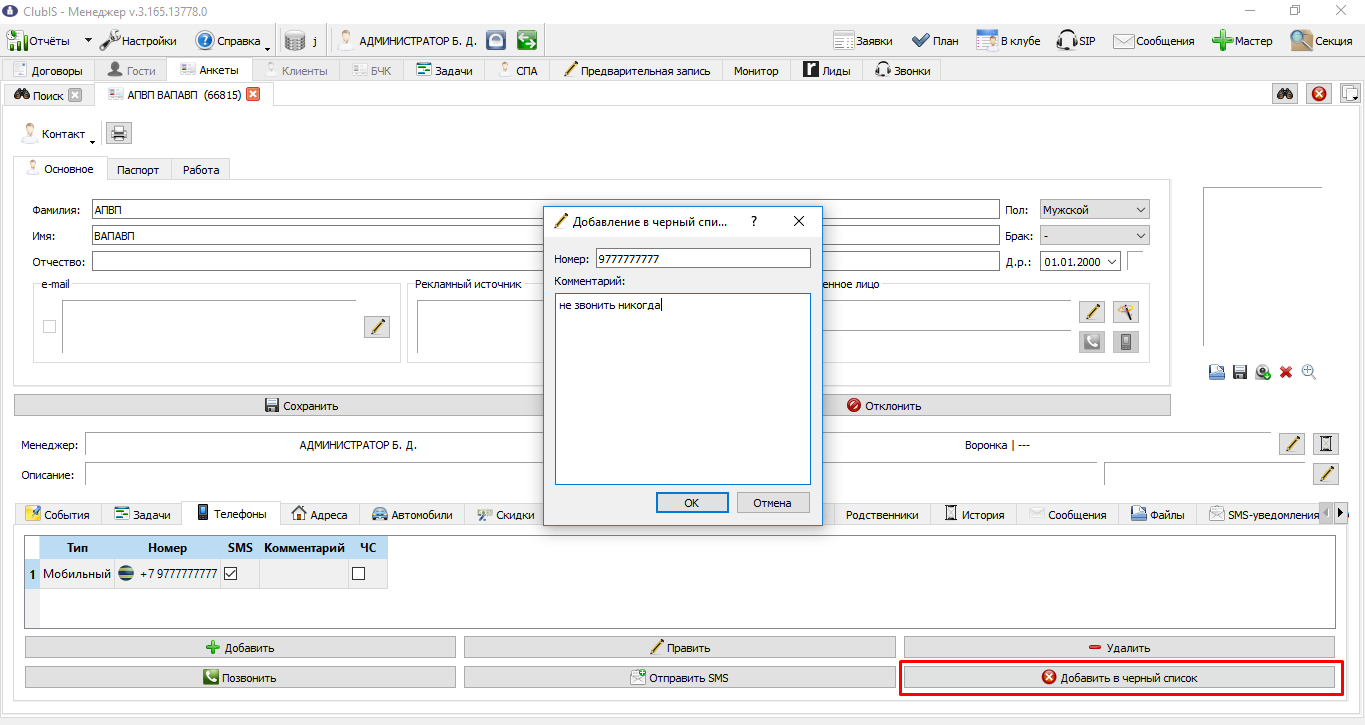Click the Добавить в черный список button

click(1118, 677)
